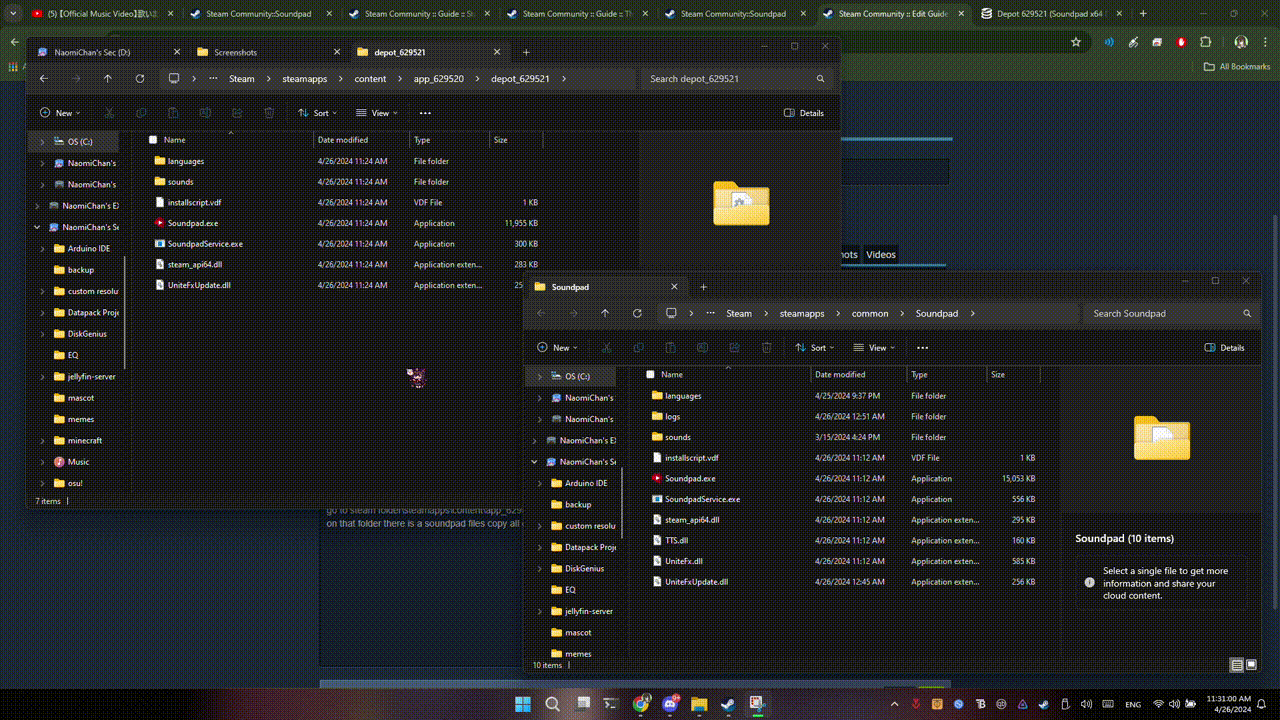Select DiskGenius in Soundpad navigation pane
The width and height of the screenshot is (1280, 720).
pyautogui.click(x=584, y=568)
